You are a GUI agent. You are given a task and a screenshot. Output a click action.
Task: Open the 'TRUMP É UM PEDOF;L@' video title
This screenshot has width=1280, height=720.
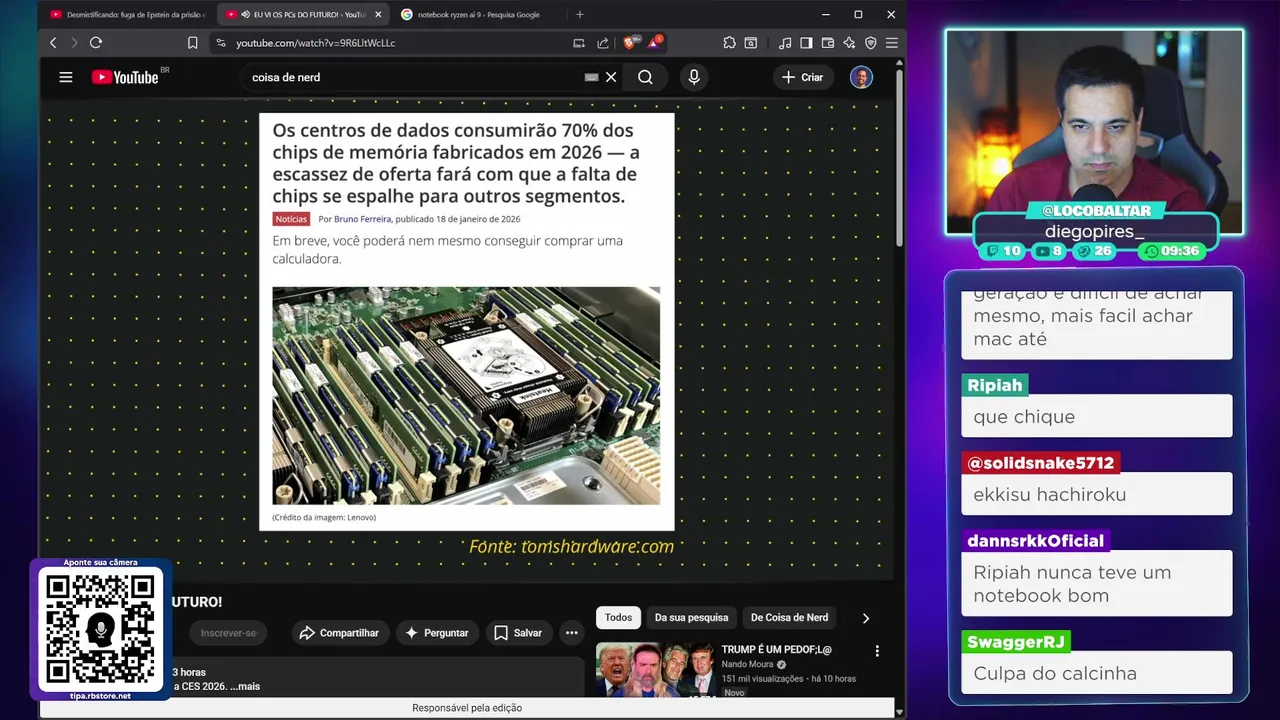[x=776, y=649]
